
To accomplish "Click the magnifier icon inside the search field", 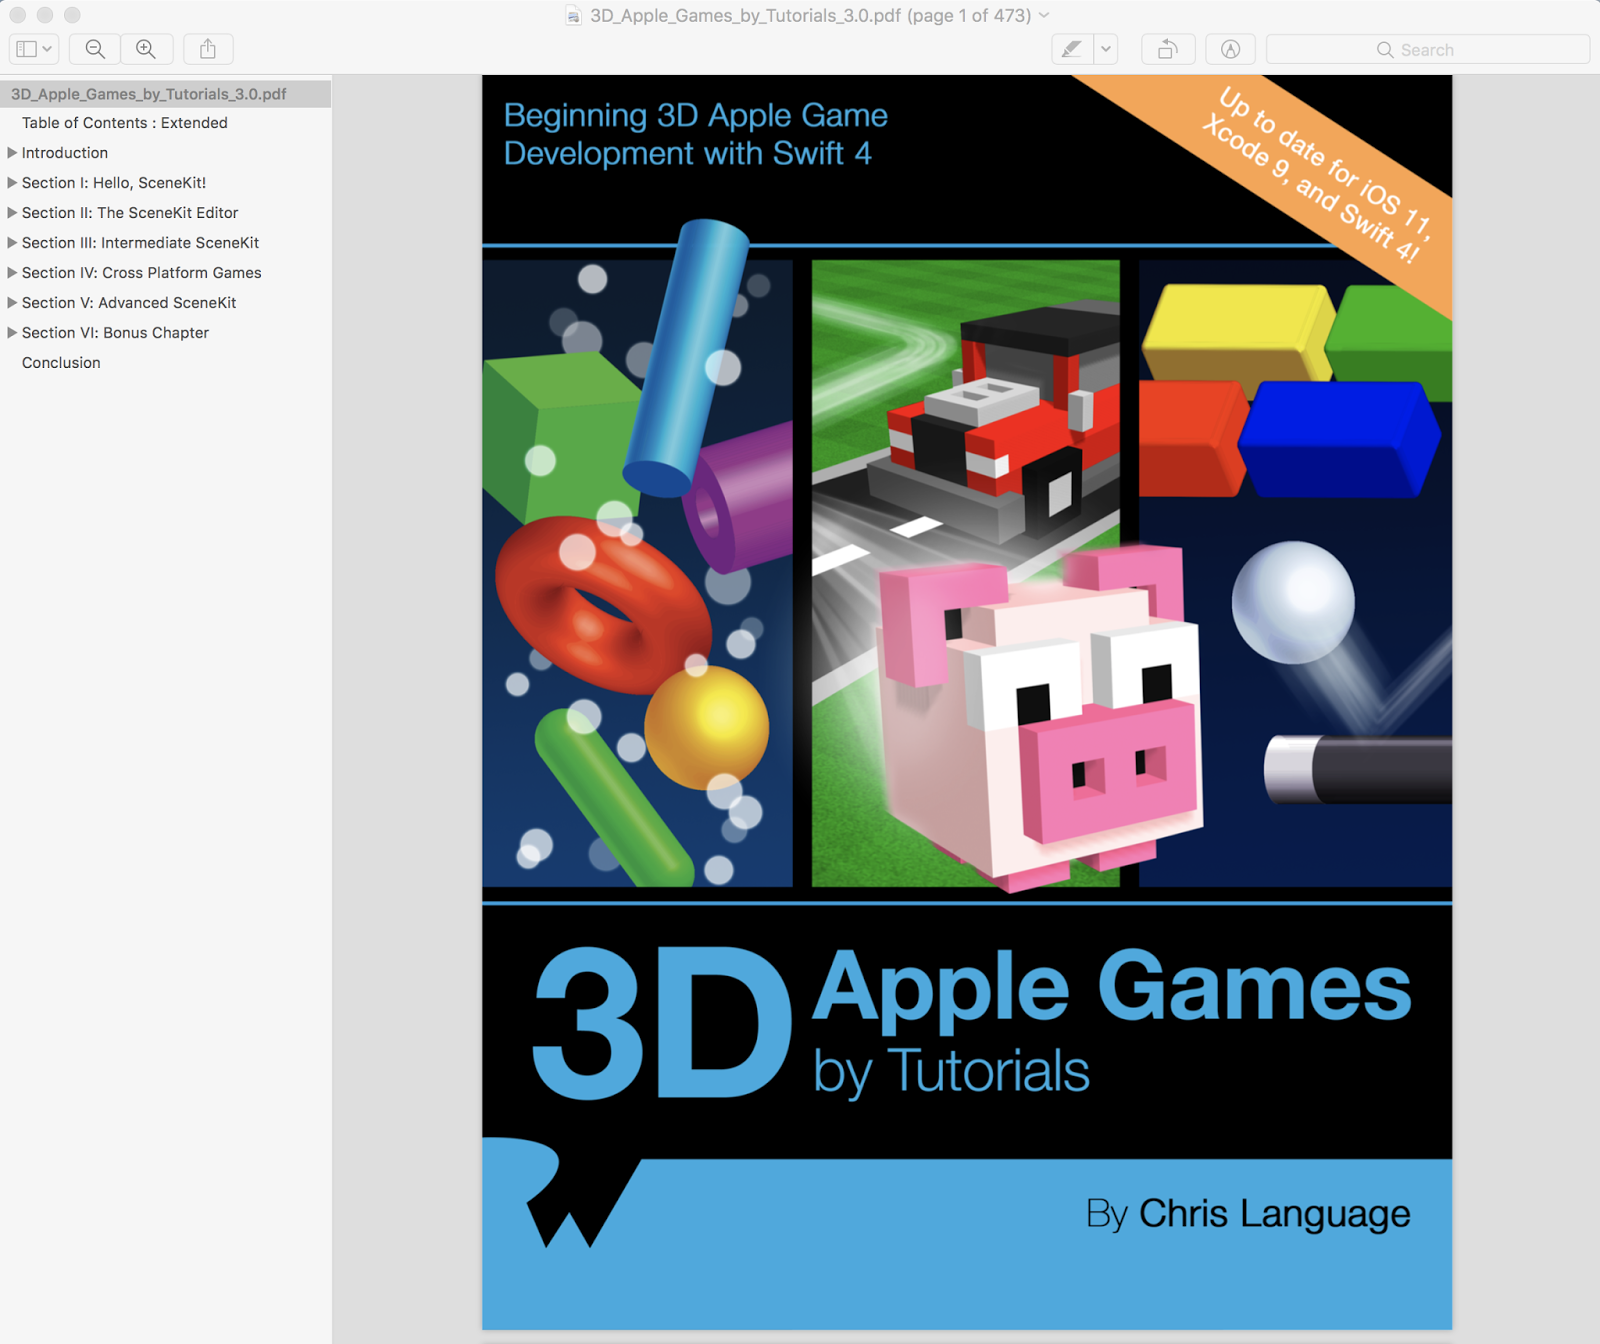I will (x=1384, y=48).
